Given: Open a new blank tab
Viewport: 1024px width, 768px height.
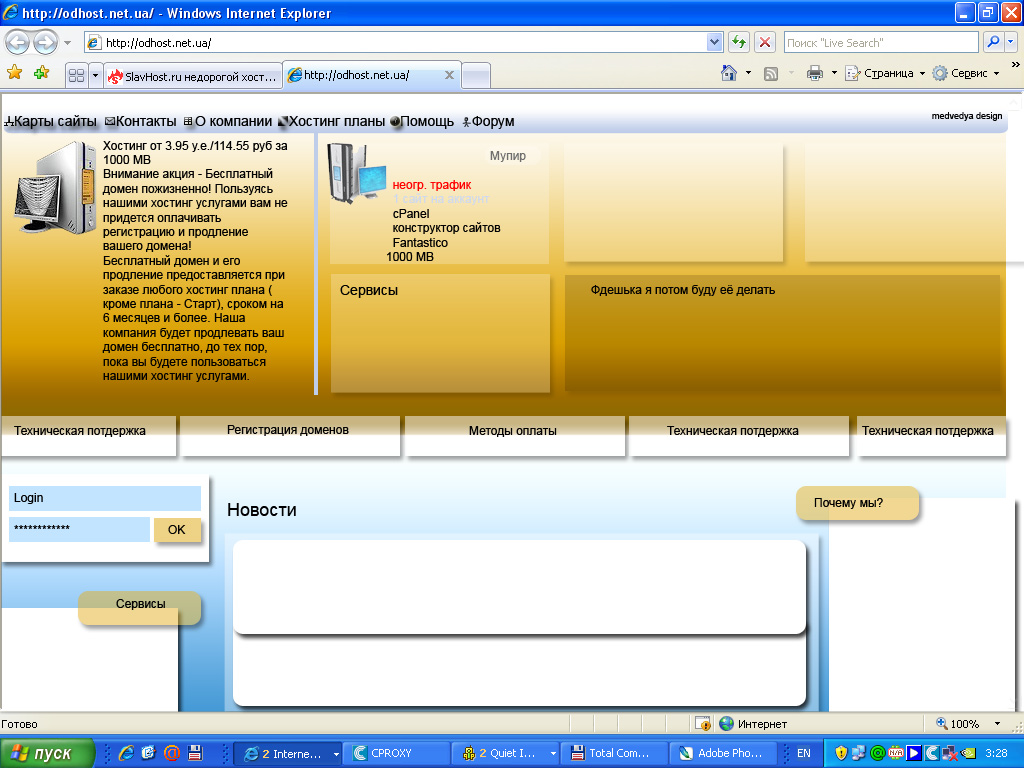Looking at the screenshot, I should (x=476, y=76).
